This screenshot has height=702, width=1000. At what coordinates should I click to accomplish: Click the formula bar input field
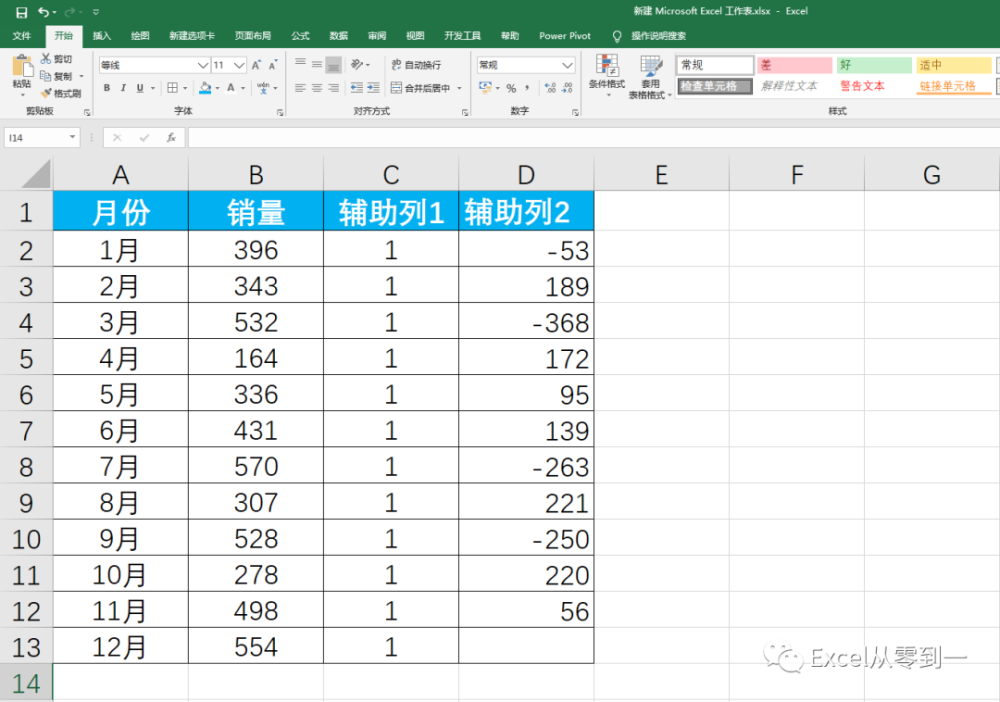click(x=593, y=137)
